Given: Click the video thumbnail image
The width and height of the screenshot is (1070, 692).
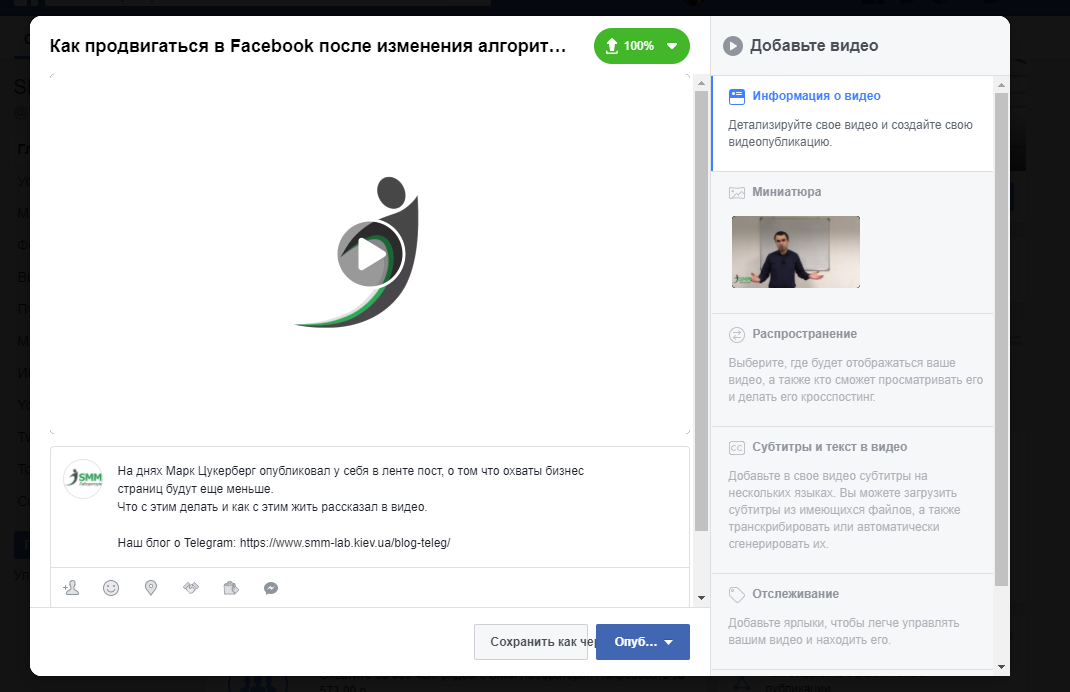Looking at the screenshot, I should (796, 252).
